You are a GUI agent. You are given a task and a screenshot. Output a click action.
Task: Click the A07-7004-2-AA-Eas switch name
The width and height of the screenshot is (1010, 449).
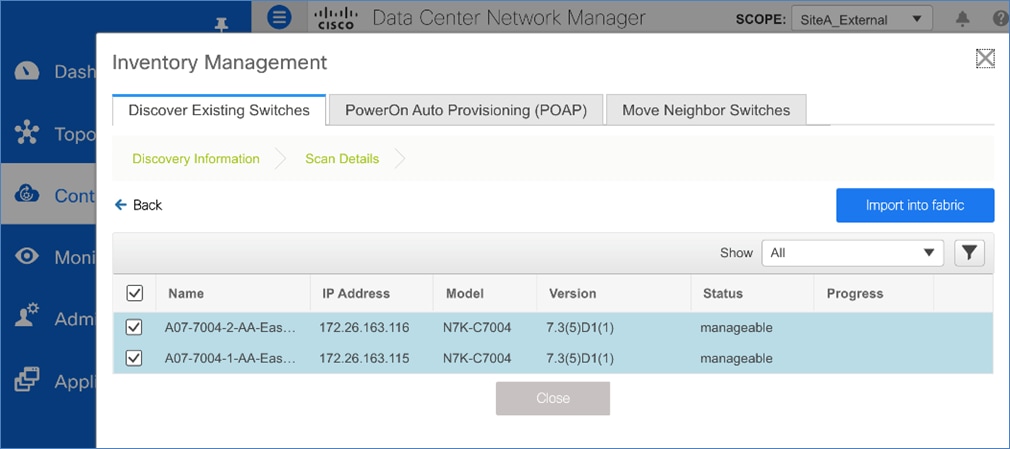[x=230, y=328]
